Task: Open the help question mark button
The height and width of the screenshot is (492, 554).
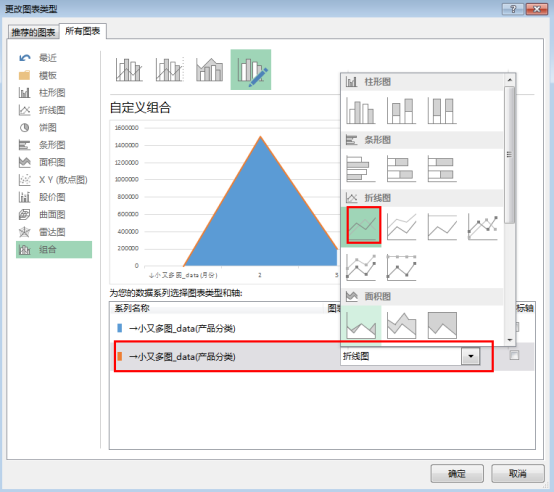Action: pos(513,9)
